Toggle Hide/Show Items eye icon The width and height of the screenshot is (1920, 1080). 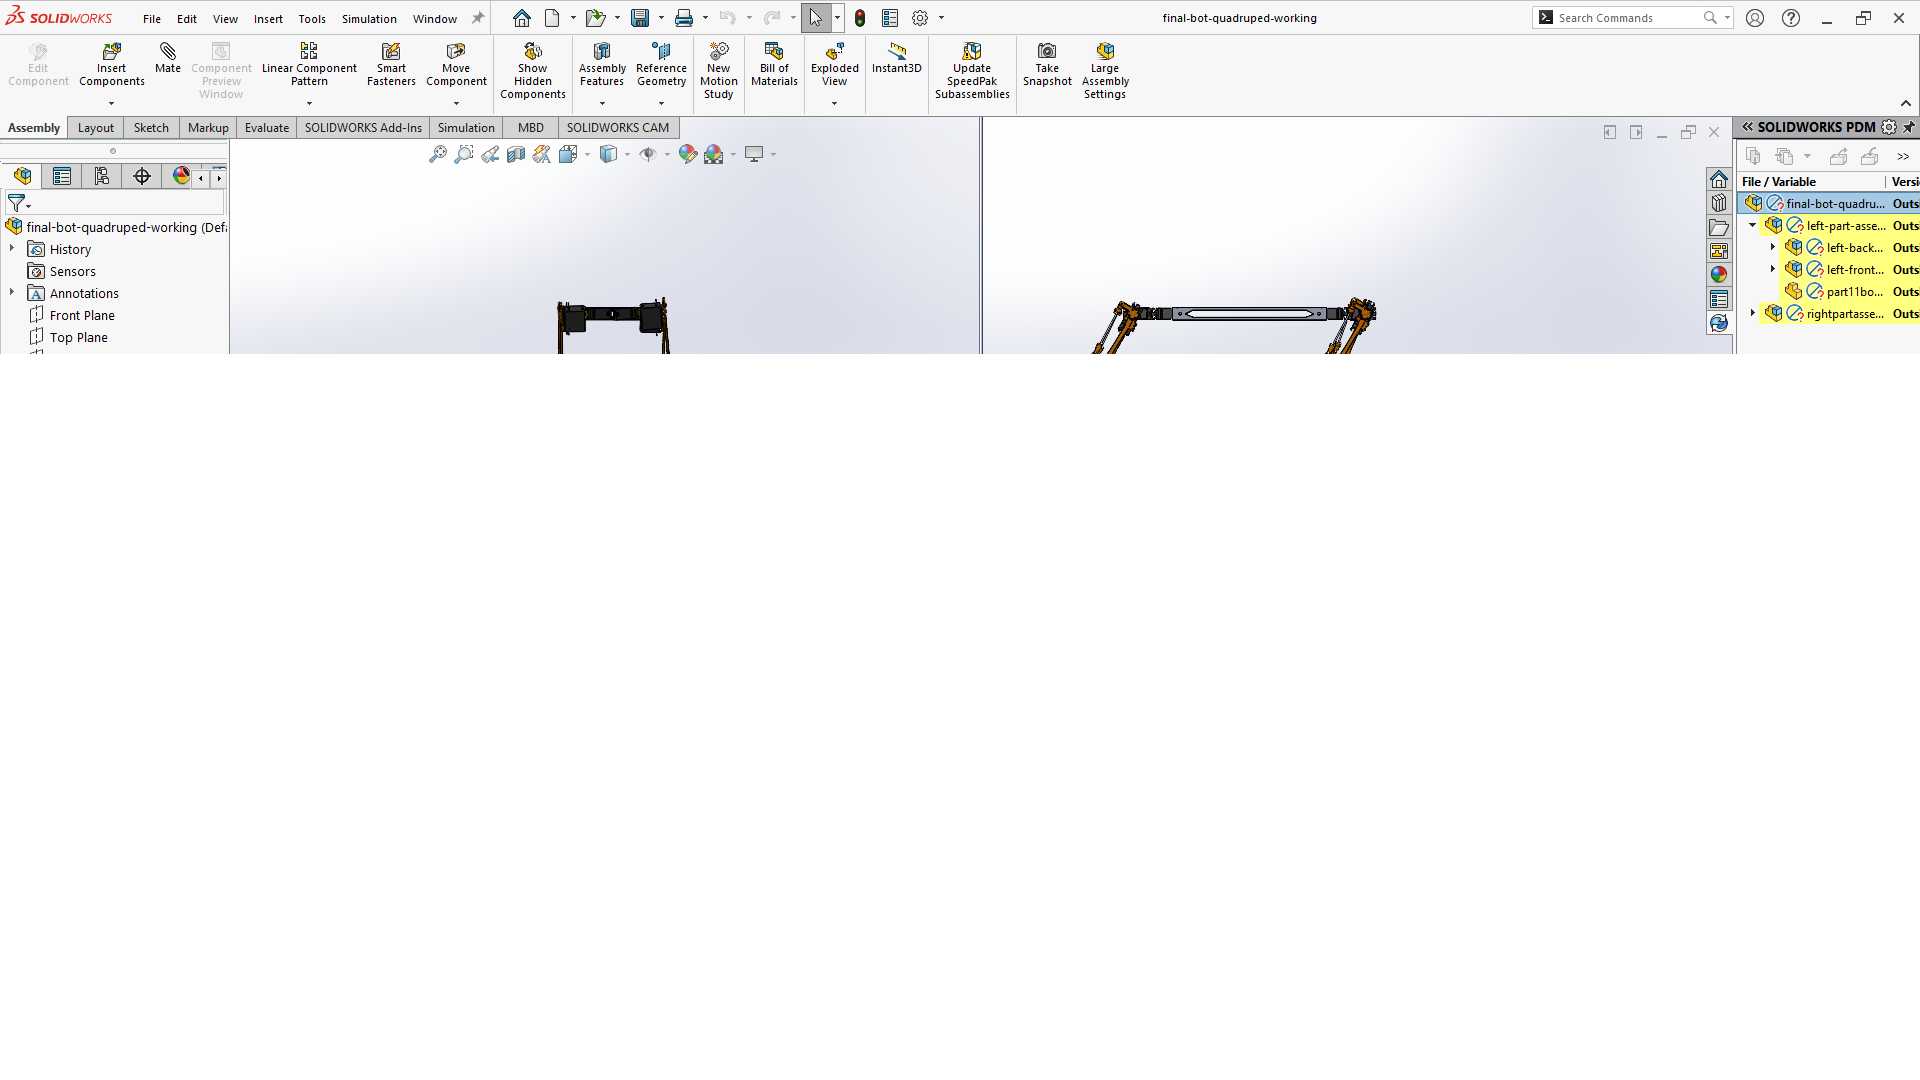coord(647,154)
